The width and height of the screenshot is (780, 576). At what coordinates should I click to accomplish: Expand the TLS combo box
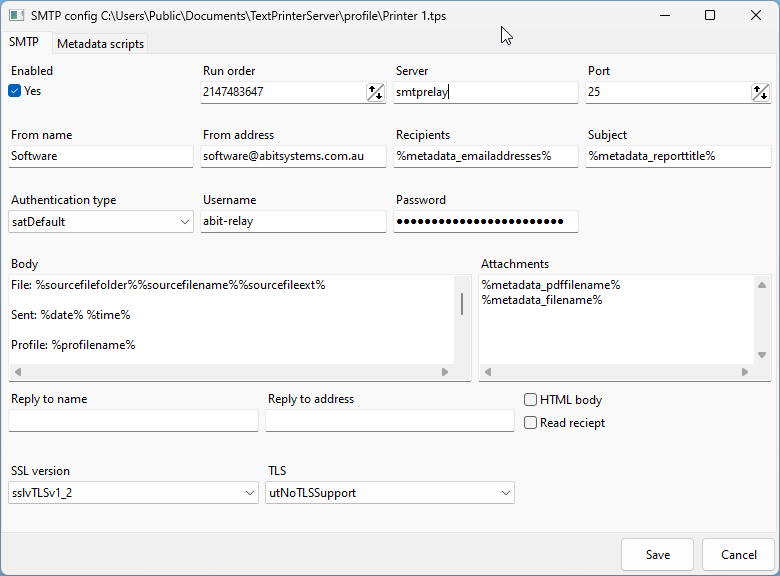(x=390, y=493)
